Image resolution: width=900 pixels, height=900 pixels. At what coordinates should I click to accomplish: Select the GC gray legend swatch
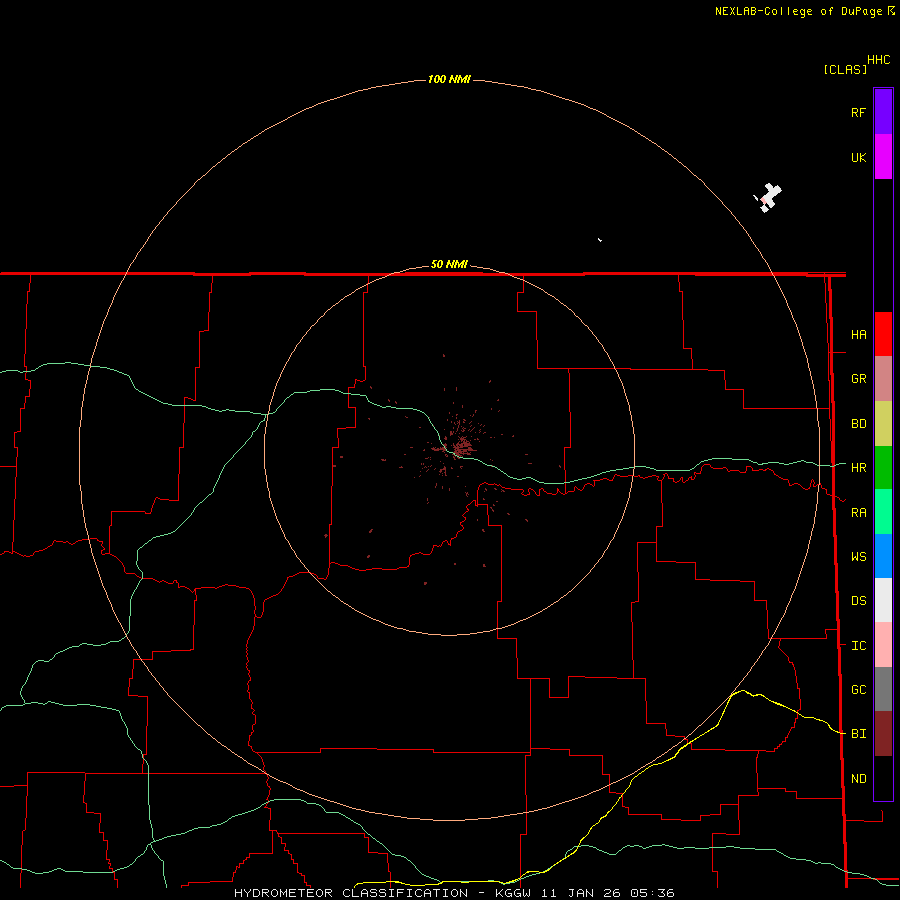[x=883, y=689]
